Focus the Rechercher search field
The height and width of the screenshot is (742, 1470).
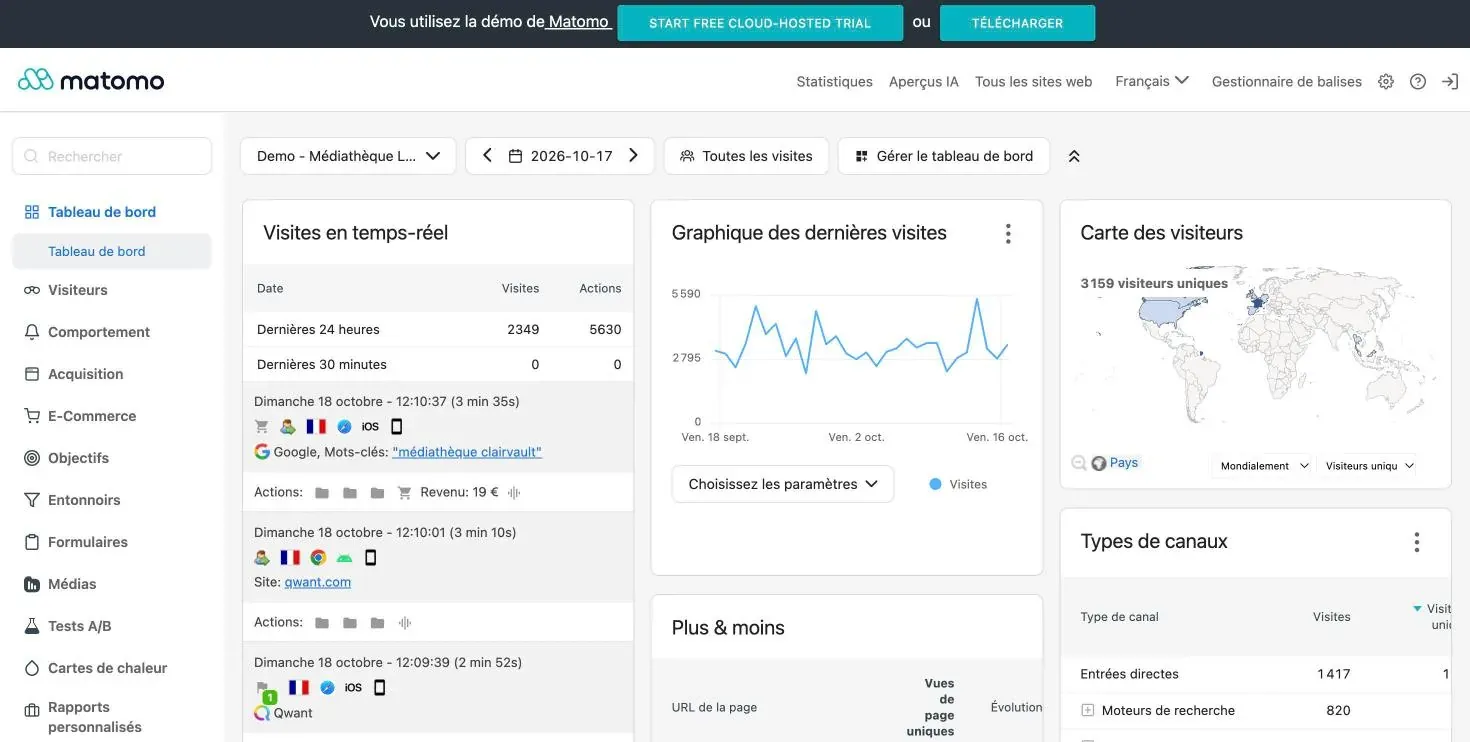tap(112, 156)
